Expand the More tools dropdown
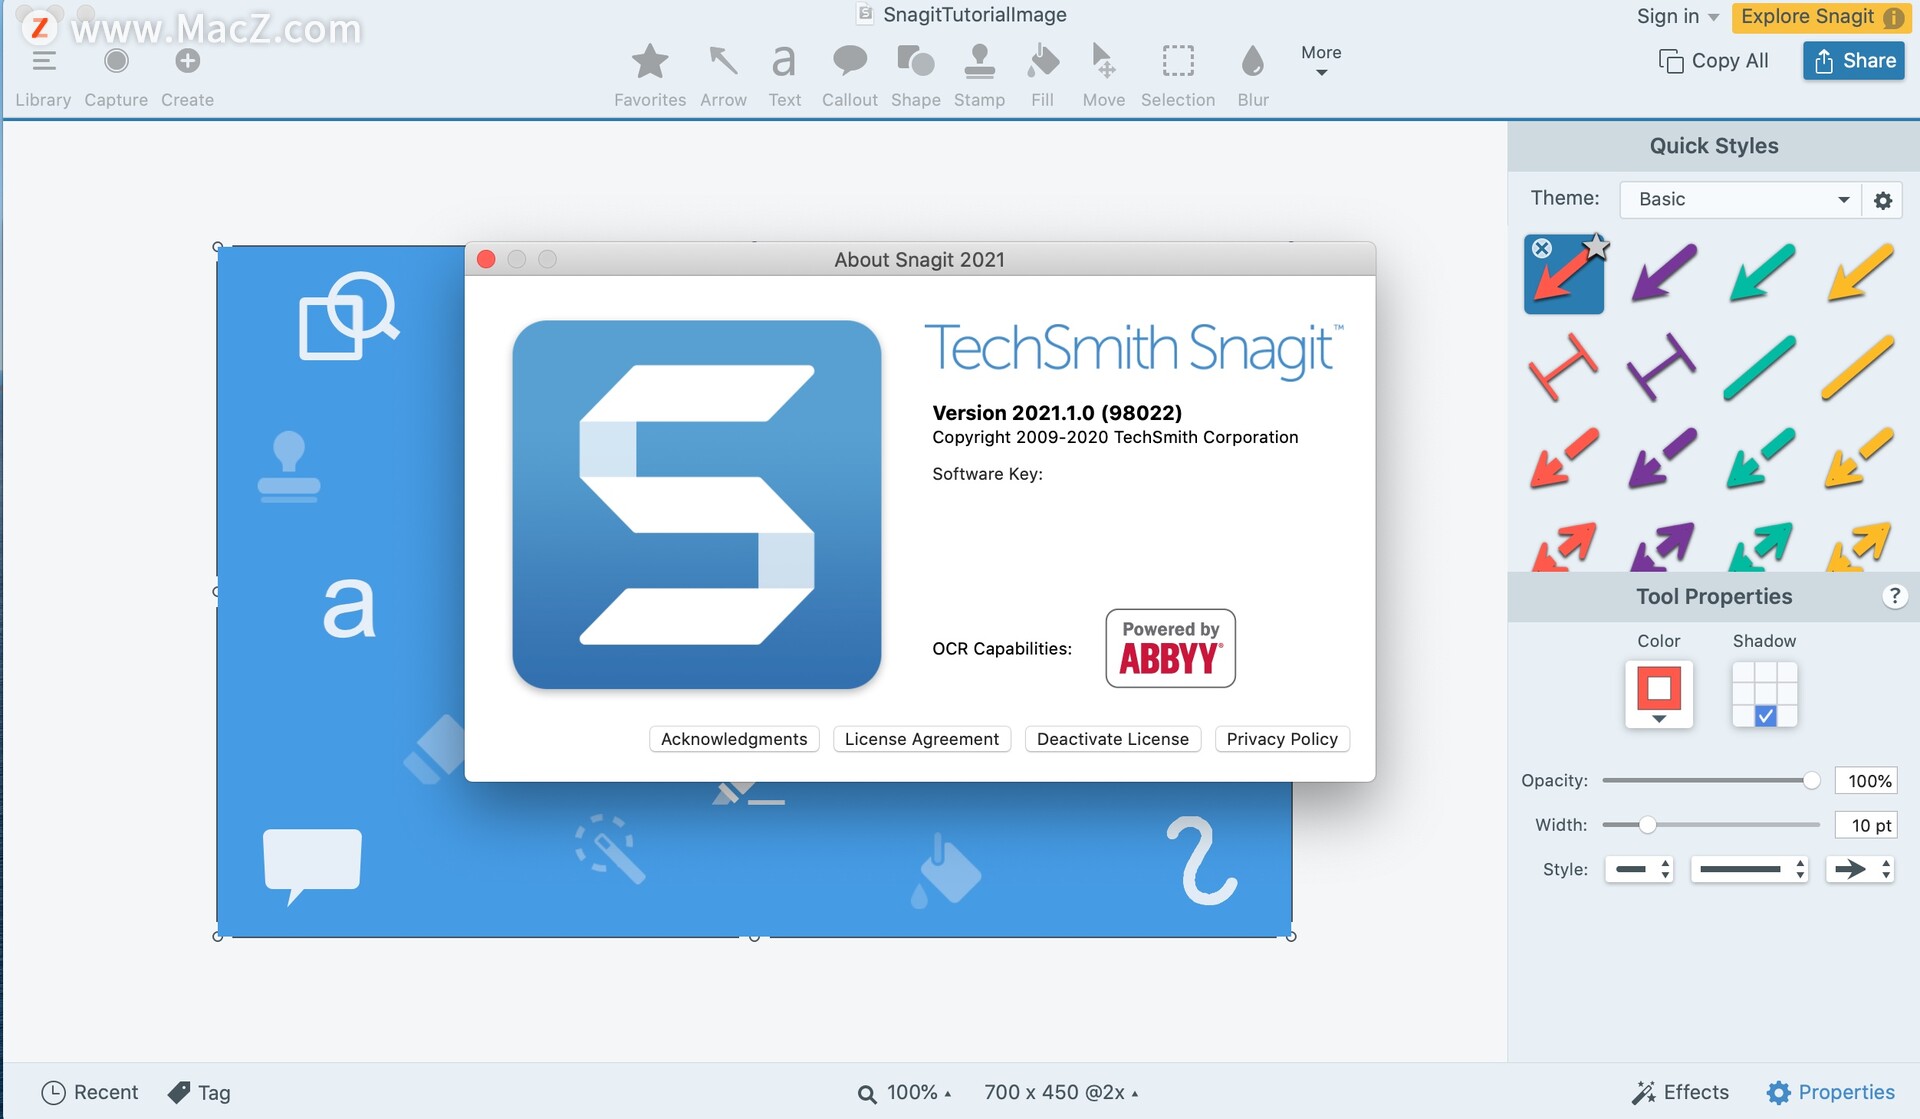 pyautogui.click(x=1321, y=60)
